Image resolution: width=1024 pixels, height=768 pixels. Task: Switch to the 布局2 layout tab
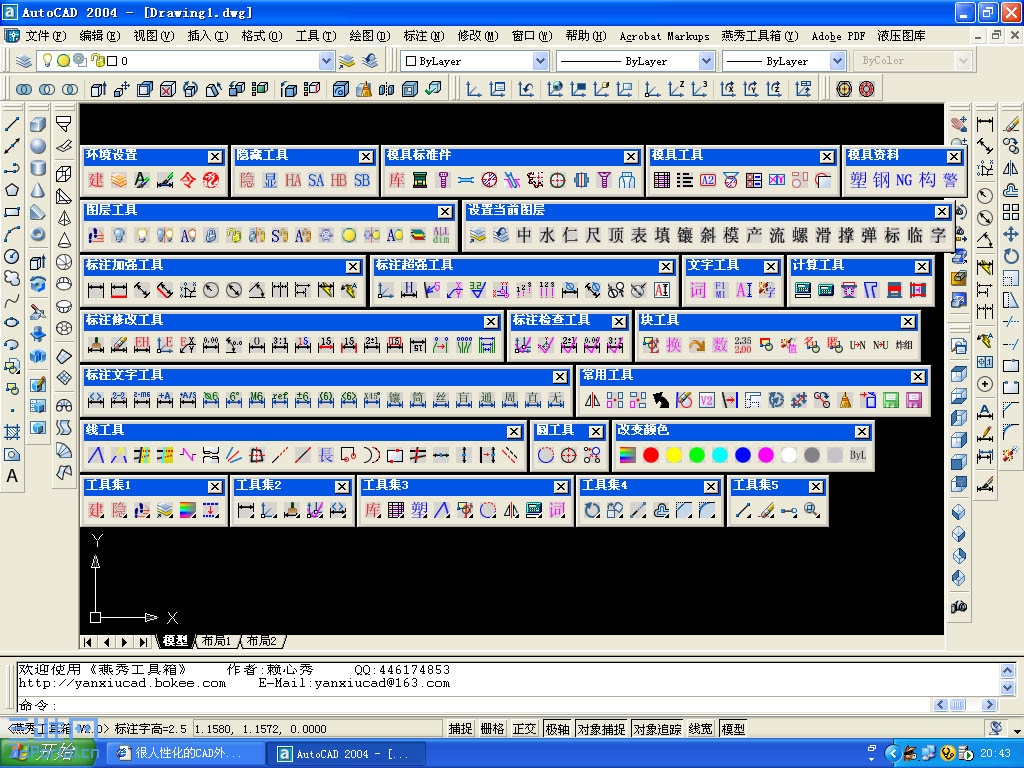261,641
